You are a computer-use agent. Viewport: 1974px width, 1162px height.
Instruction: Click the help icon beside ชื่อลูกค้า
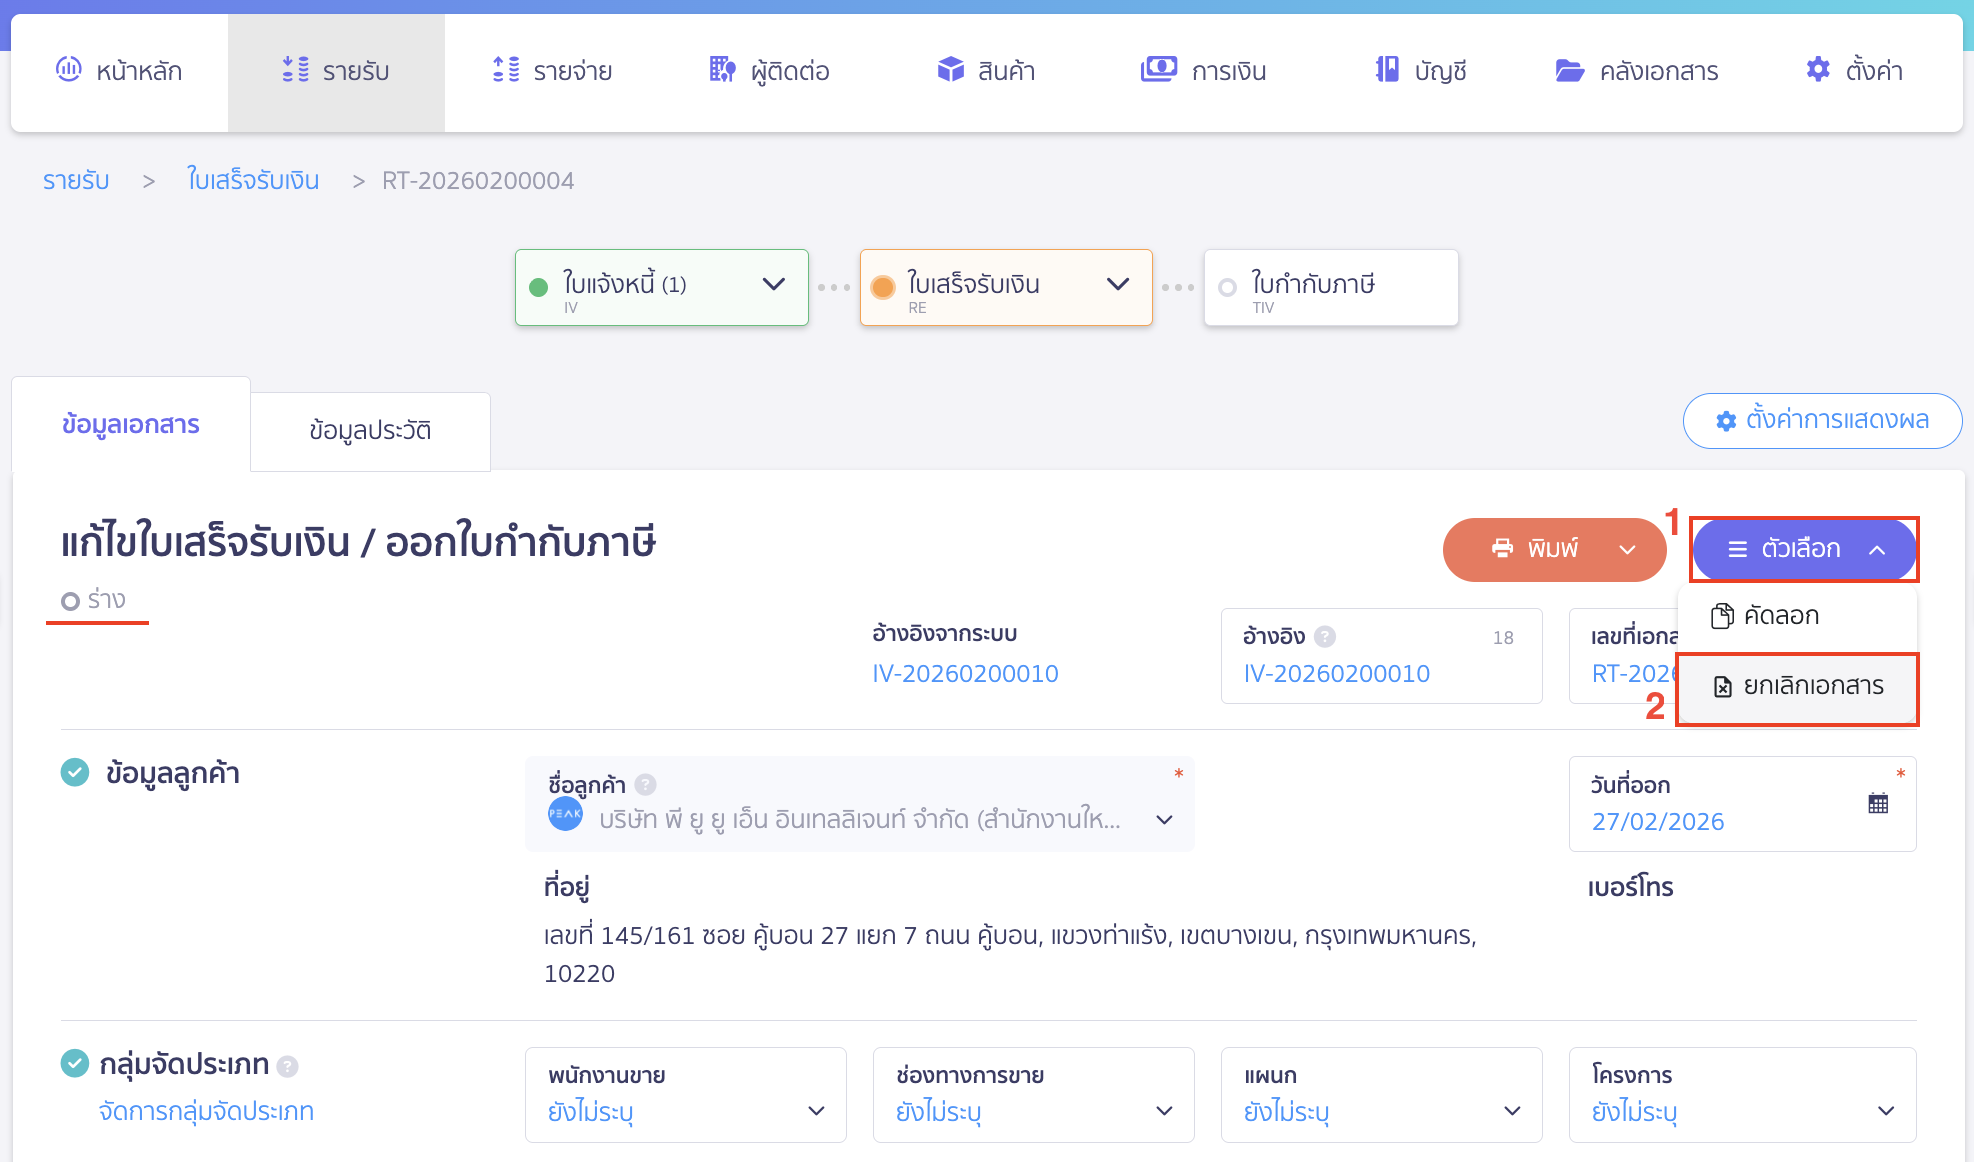click(645, 784)
